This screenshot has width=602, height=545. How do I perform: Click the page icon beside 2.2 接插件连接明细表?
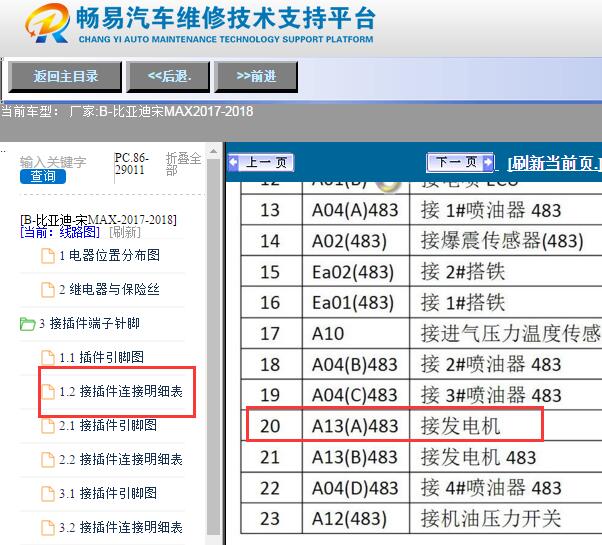pos(48,459)
